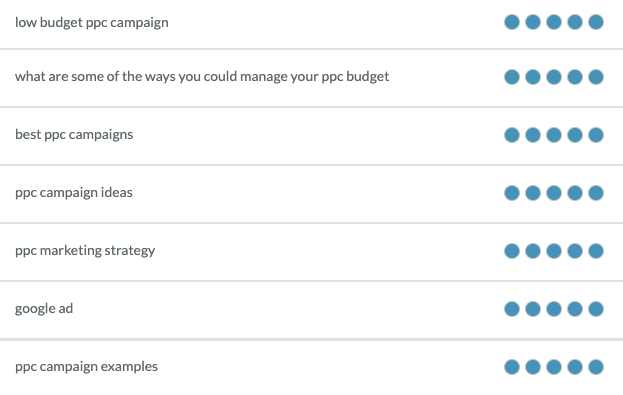Click first rating dot for 'ppc campaign ideas'

512,193
